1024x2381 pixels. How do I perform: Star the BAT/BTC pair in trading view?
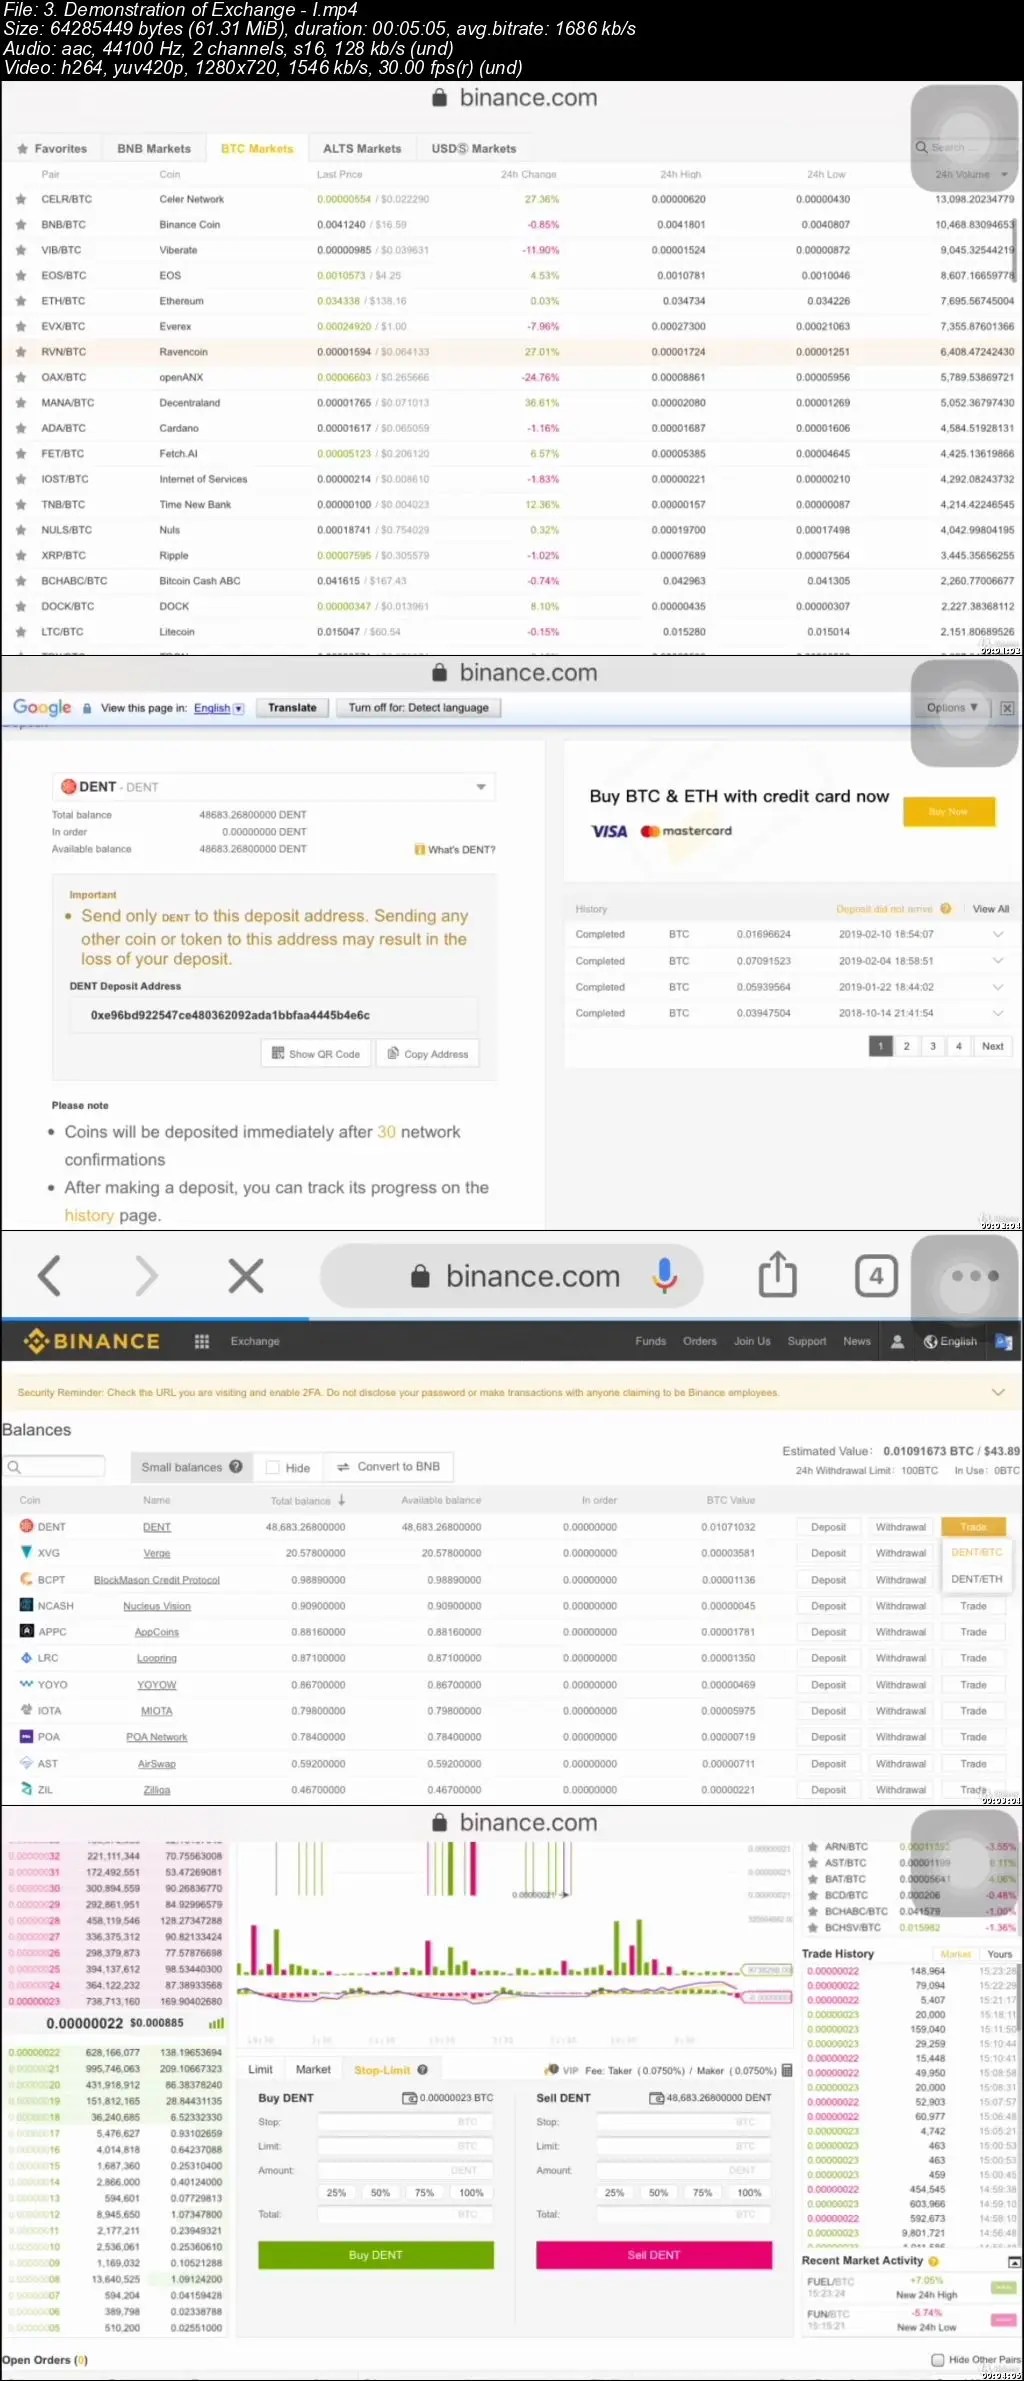click(813, 1879)
